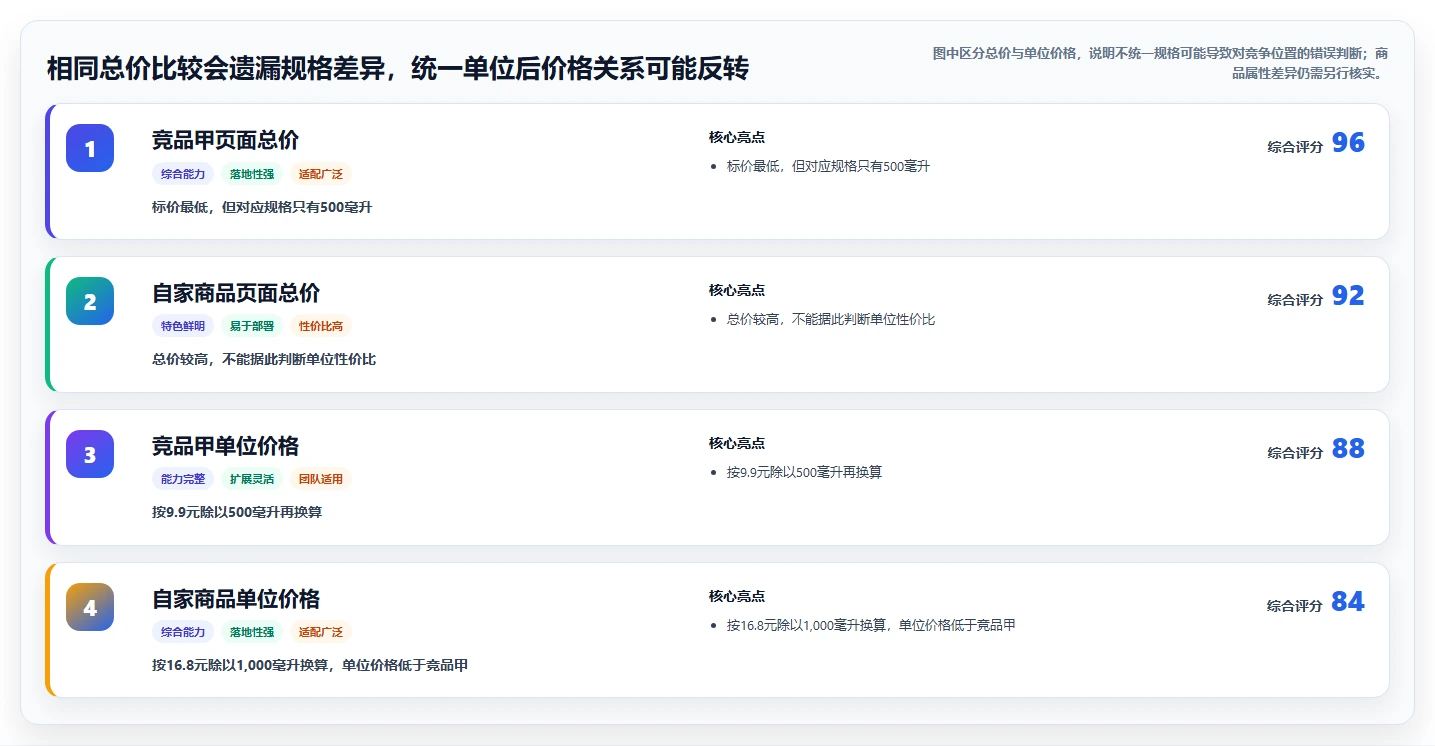Click bullet point 总价较高，不能据此判断单位性价比
The height and width of the screenshot is (746, 1435).
(831, 319)
